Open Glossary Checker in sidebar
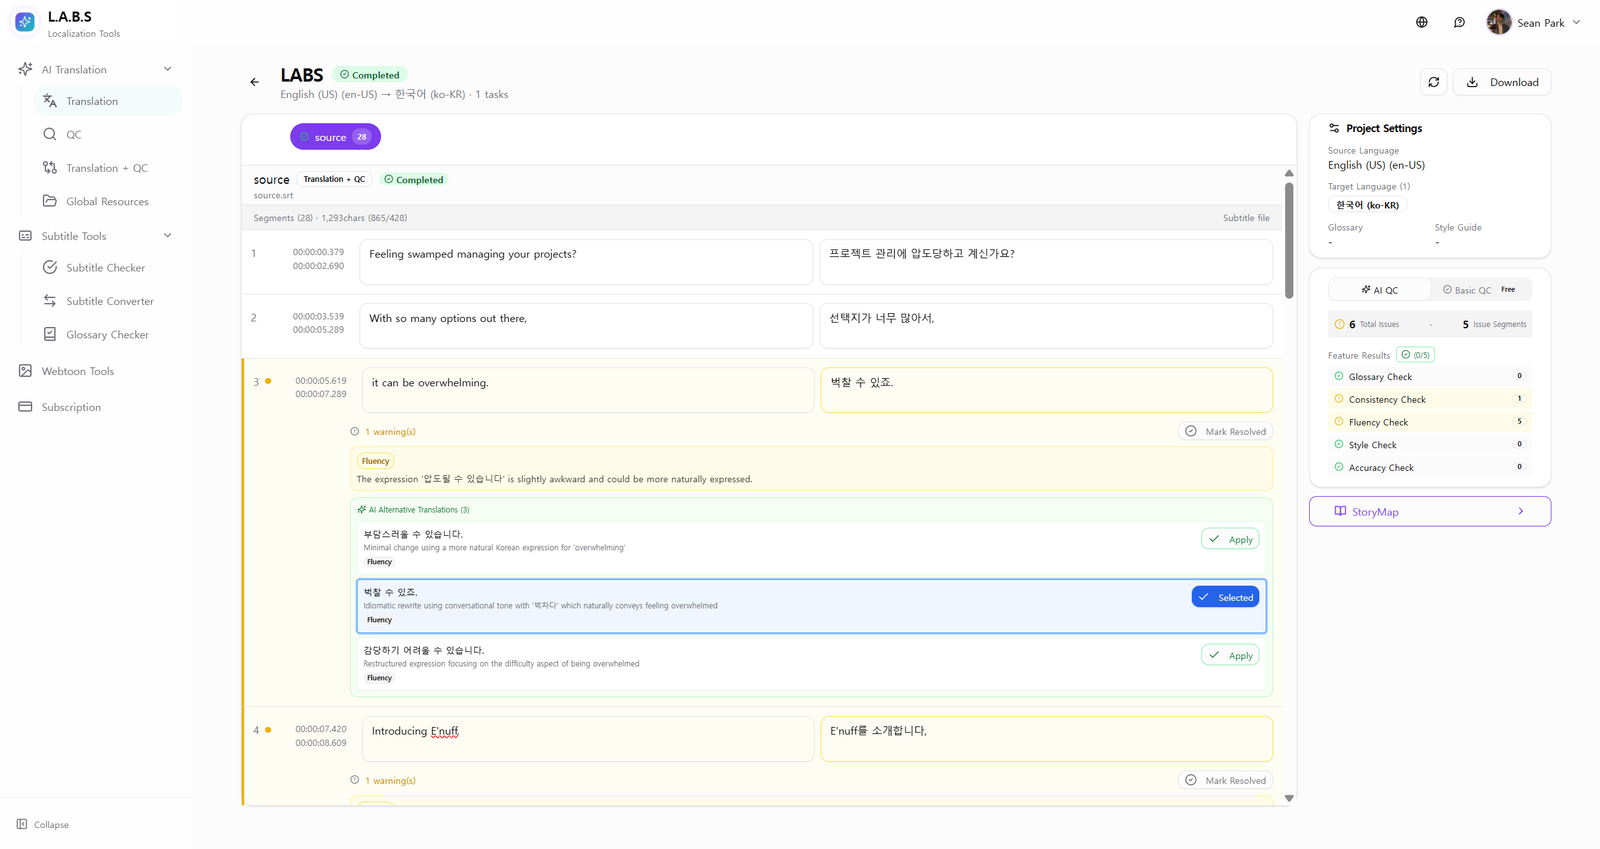 [107, 335]
